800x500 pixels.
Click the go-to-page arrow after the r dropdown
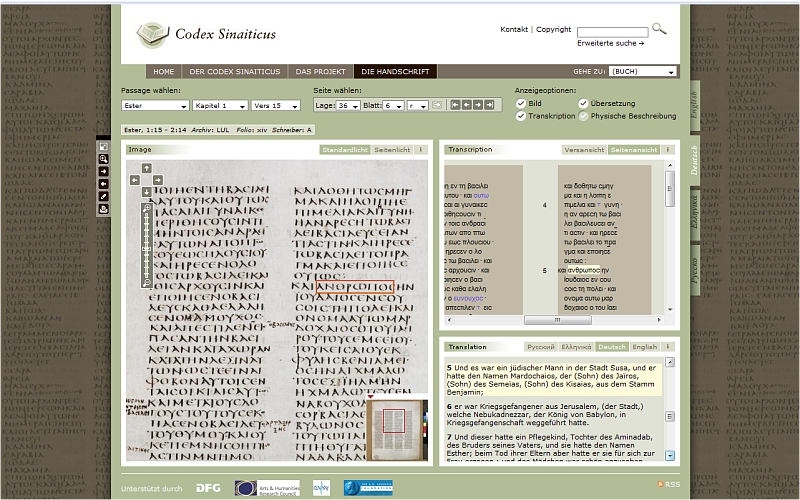pos(437,105)
